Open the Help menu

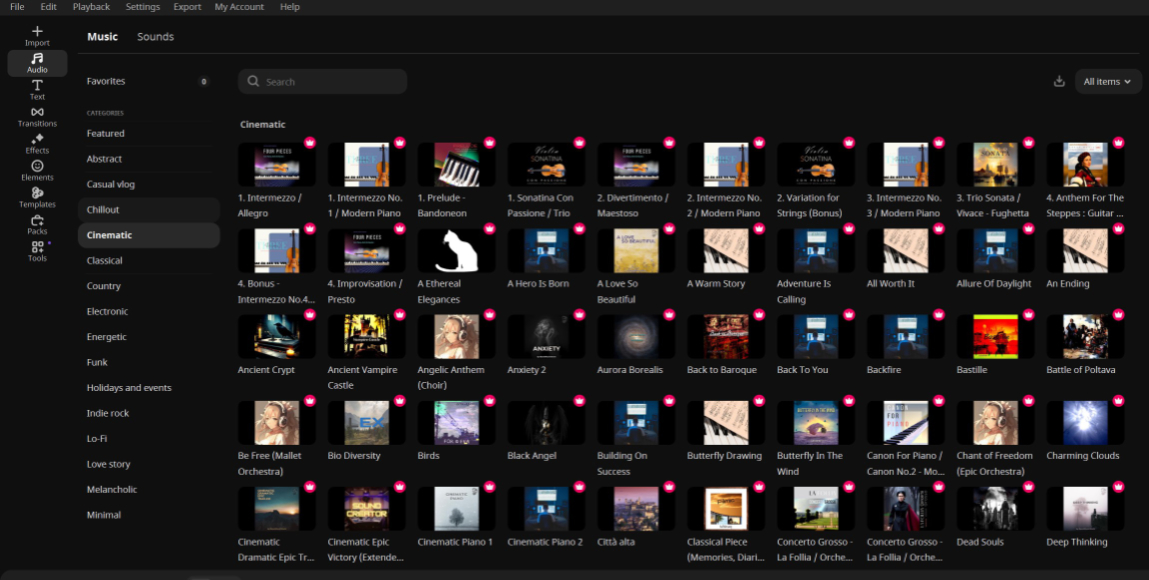pyautogui.click(x=290, y=7)
